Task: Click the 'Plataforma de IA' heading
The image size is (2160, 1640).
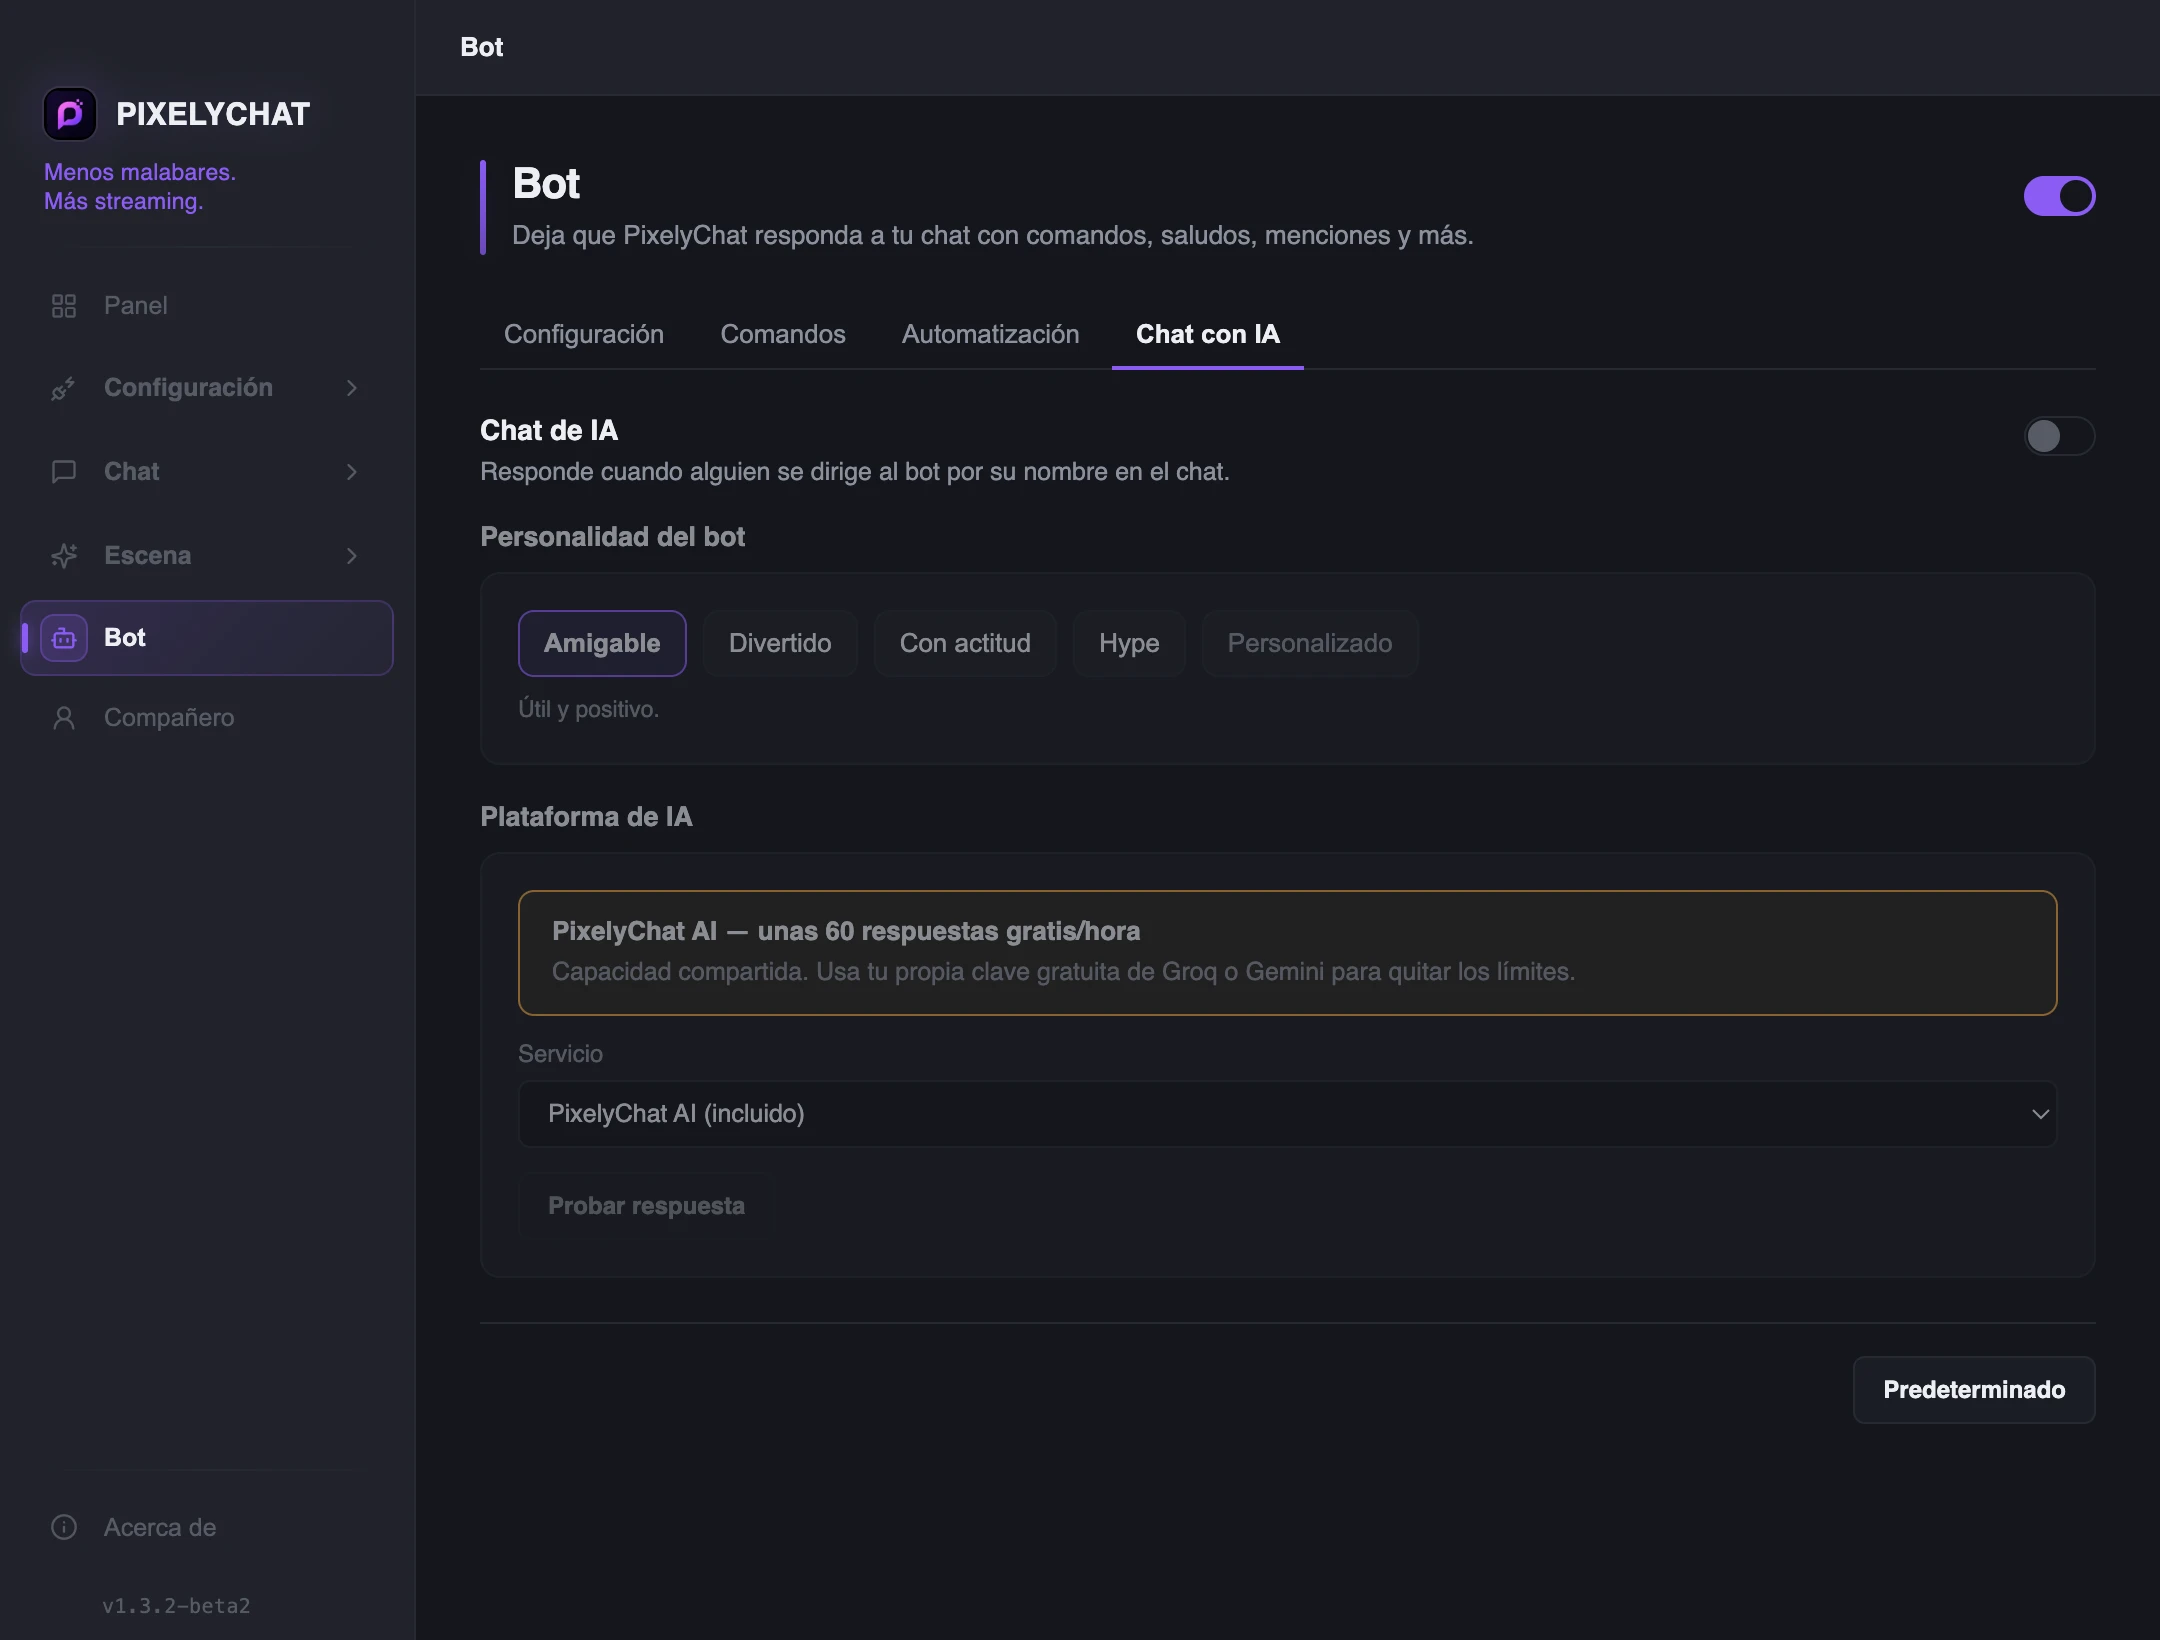Action: [586, 817]
